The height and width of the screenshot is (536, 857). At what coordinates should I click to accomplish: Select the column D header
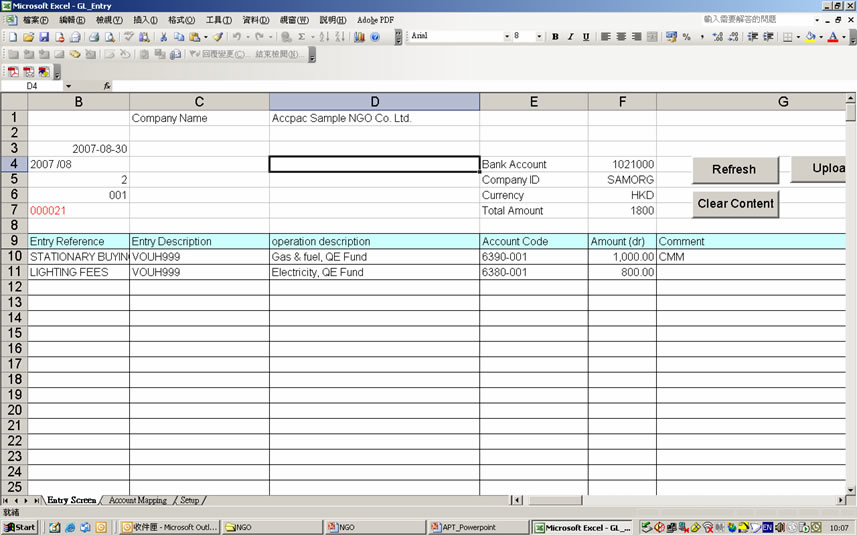pos(374,102)
